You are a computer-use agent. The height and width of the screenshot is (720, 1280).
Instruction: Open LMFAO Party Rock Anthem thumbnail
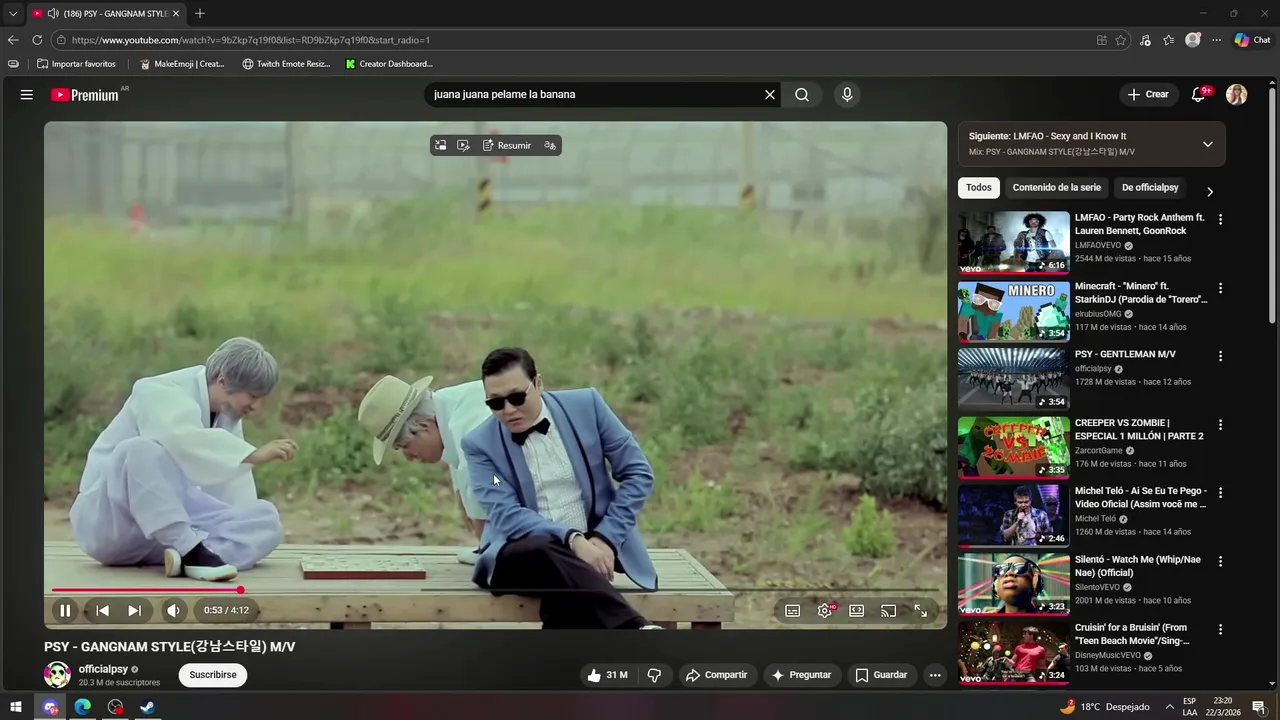click(x=1013, y=242)
